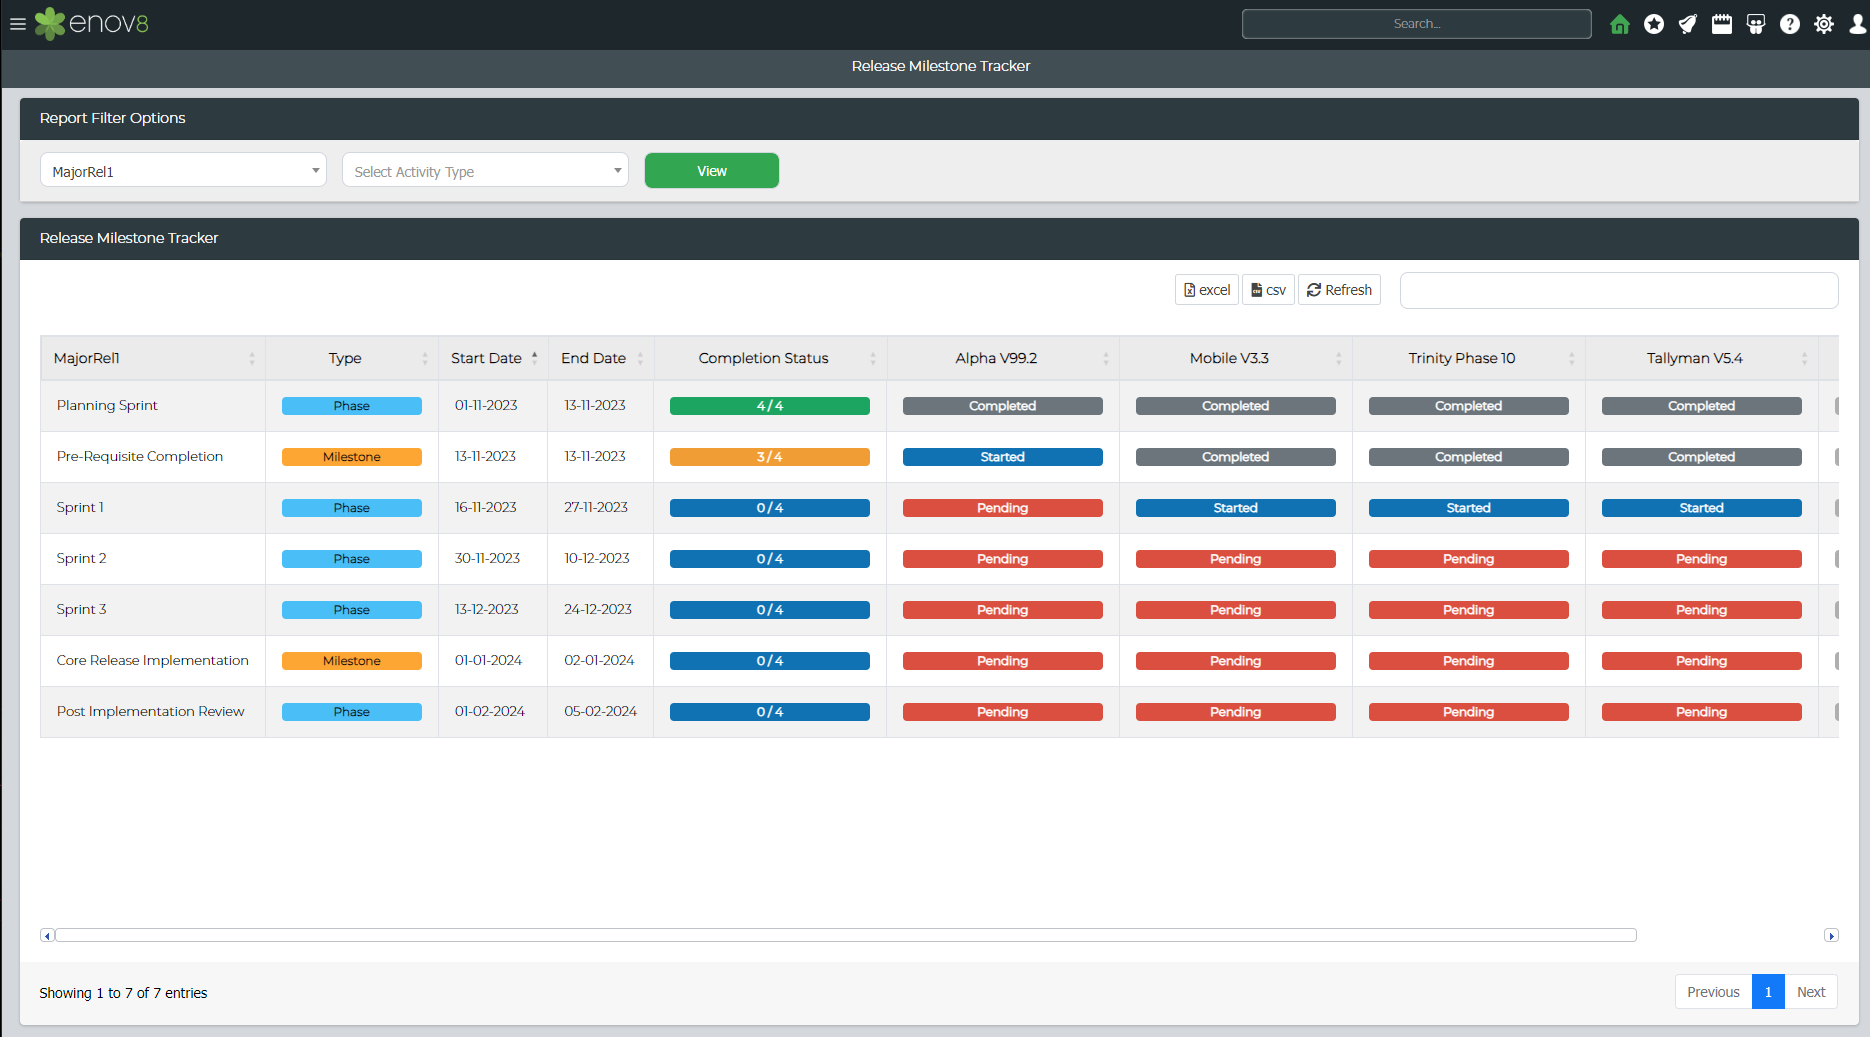
Task: Click the Pre-Requisite Completion row name
Action: coord(140,456)
